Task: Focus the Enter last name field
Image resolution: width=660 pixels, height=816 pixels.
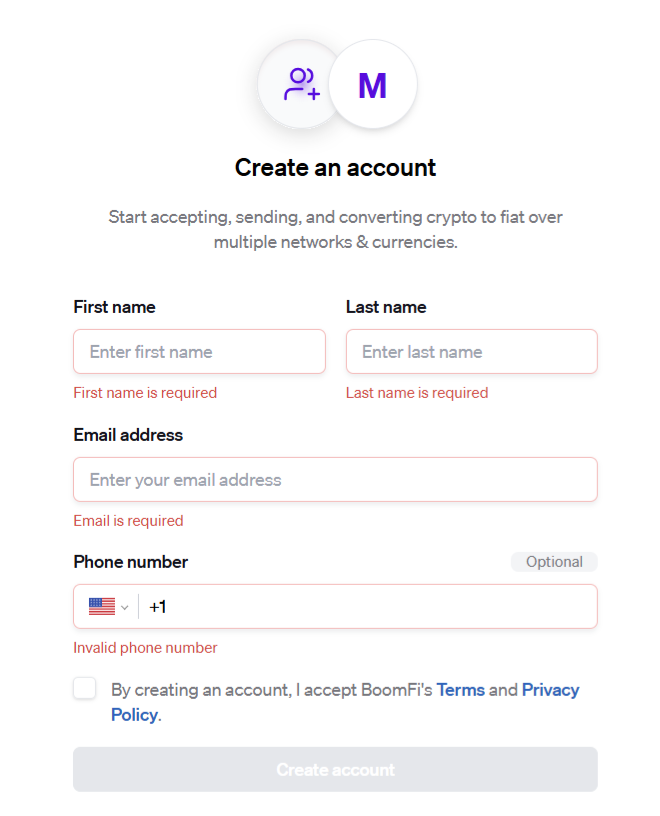Action: click(x=472, y=352)
